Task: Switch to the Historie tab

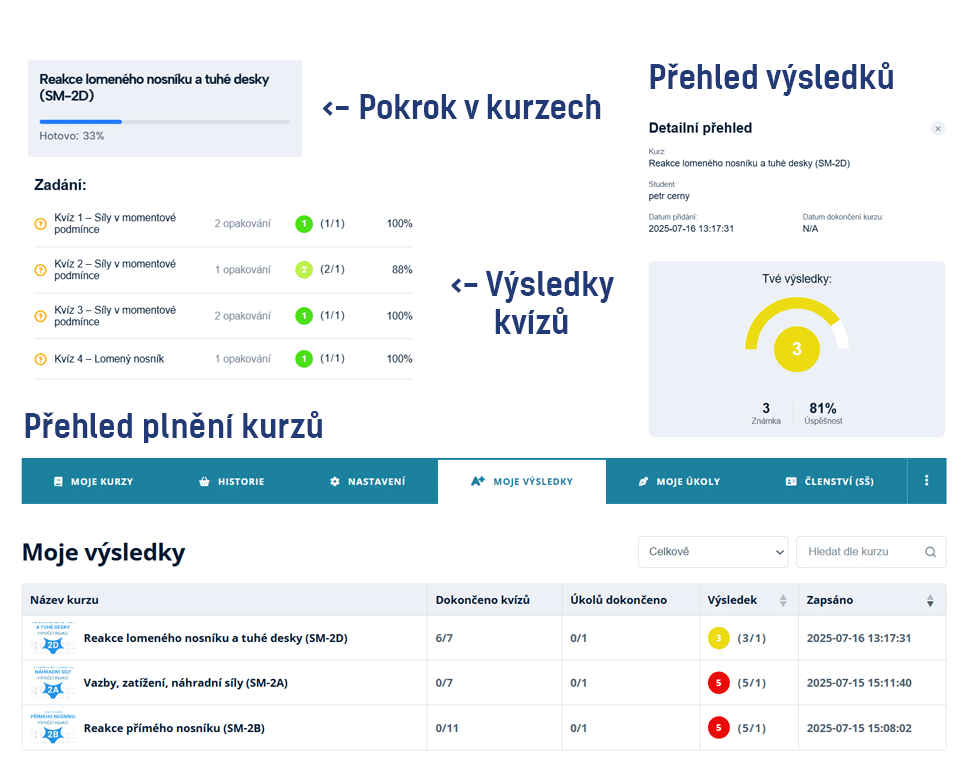Action: 232,481
